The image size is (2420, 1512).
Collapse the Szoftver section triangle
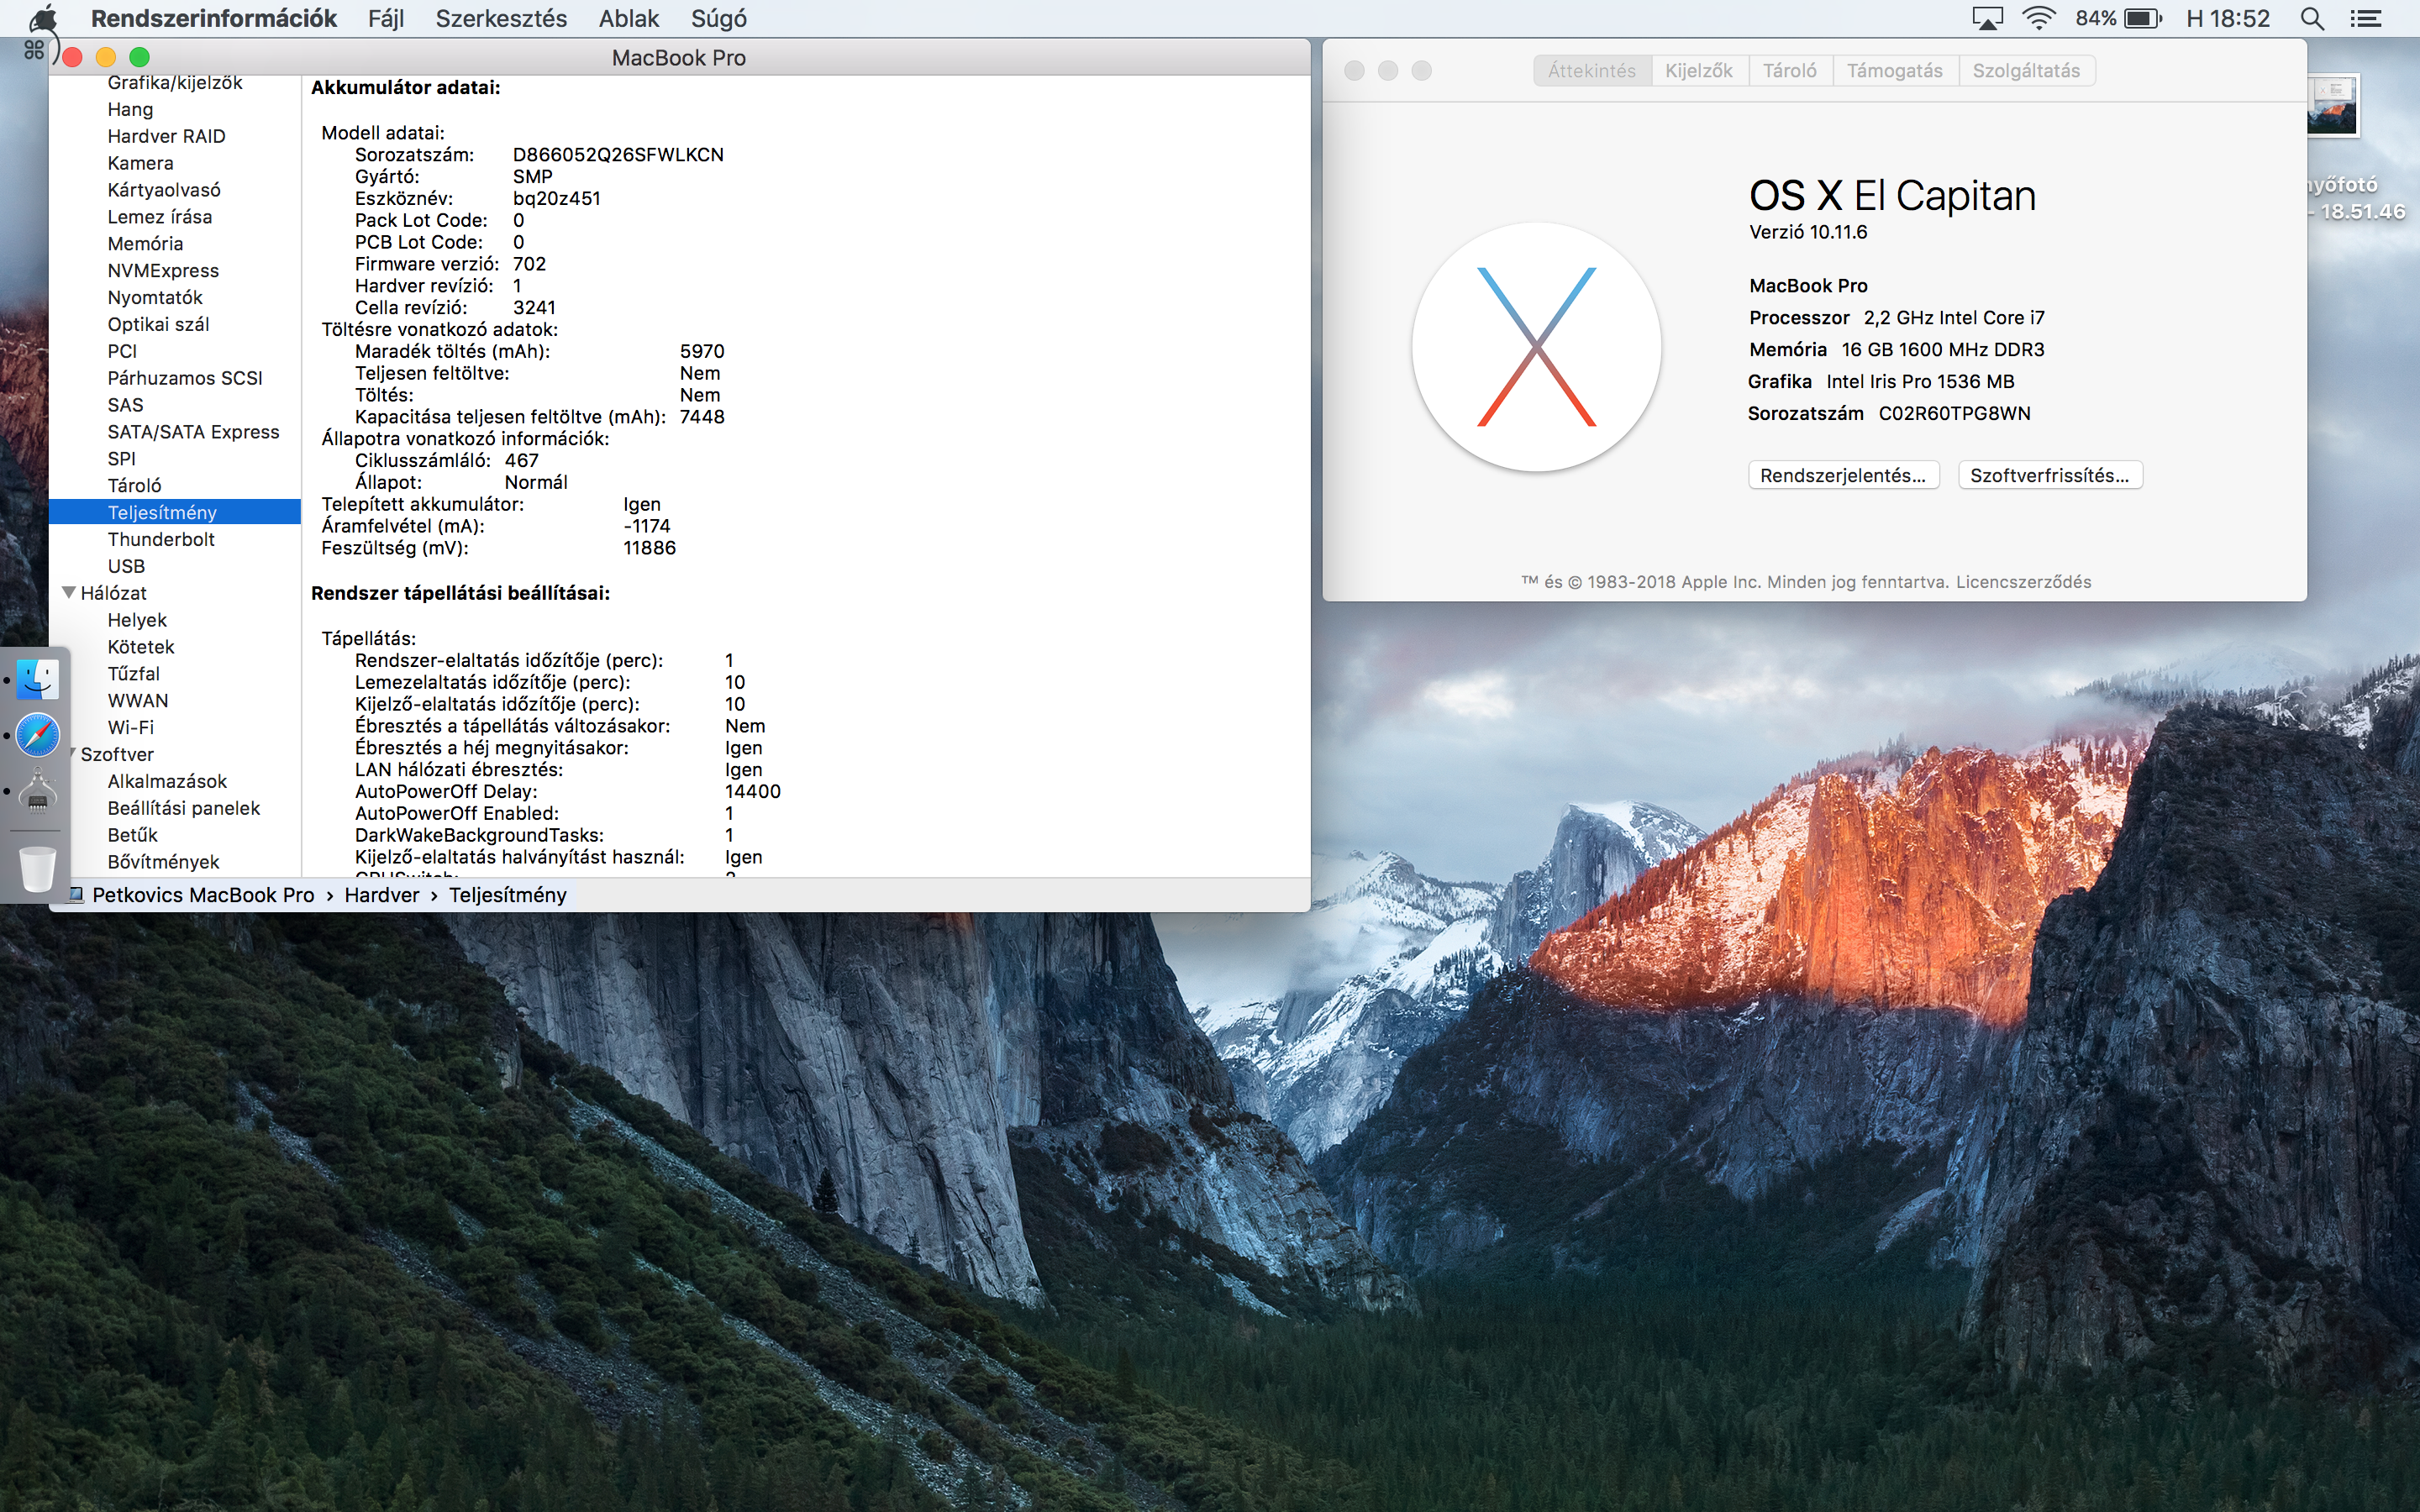(72, 753)
